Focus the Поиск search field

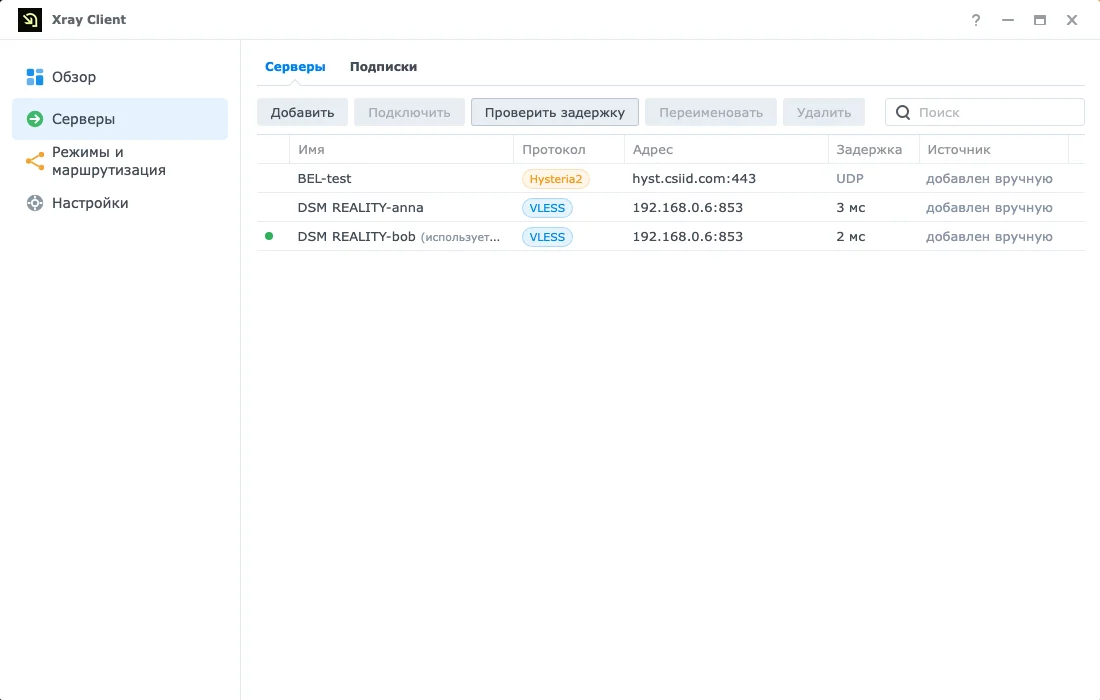pyautogui.click(x=985, y=112)
